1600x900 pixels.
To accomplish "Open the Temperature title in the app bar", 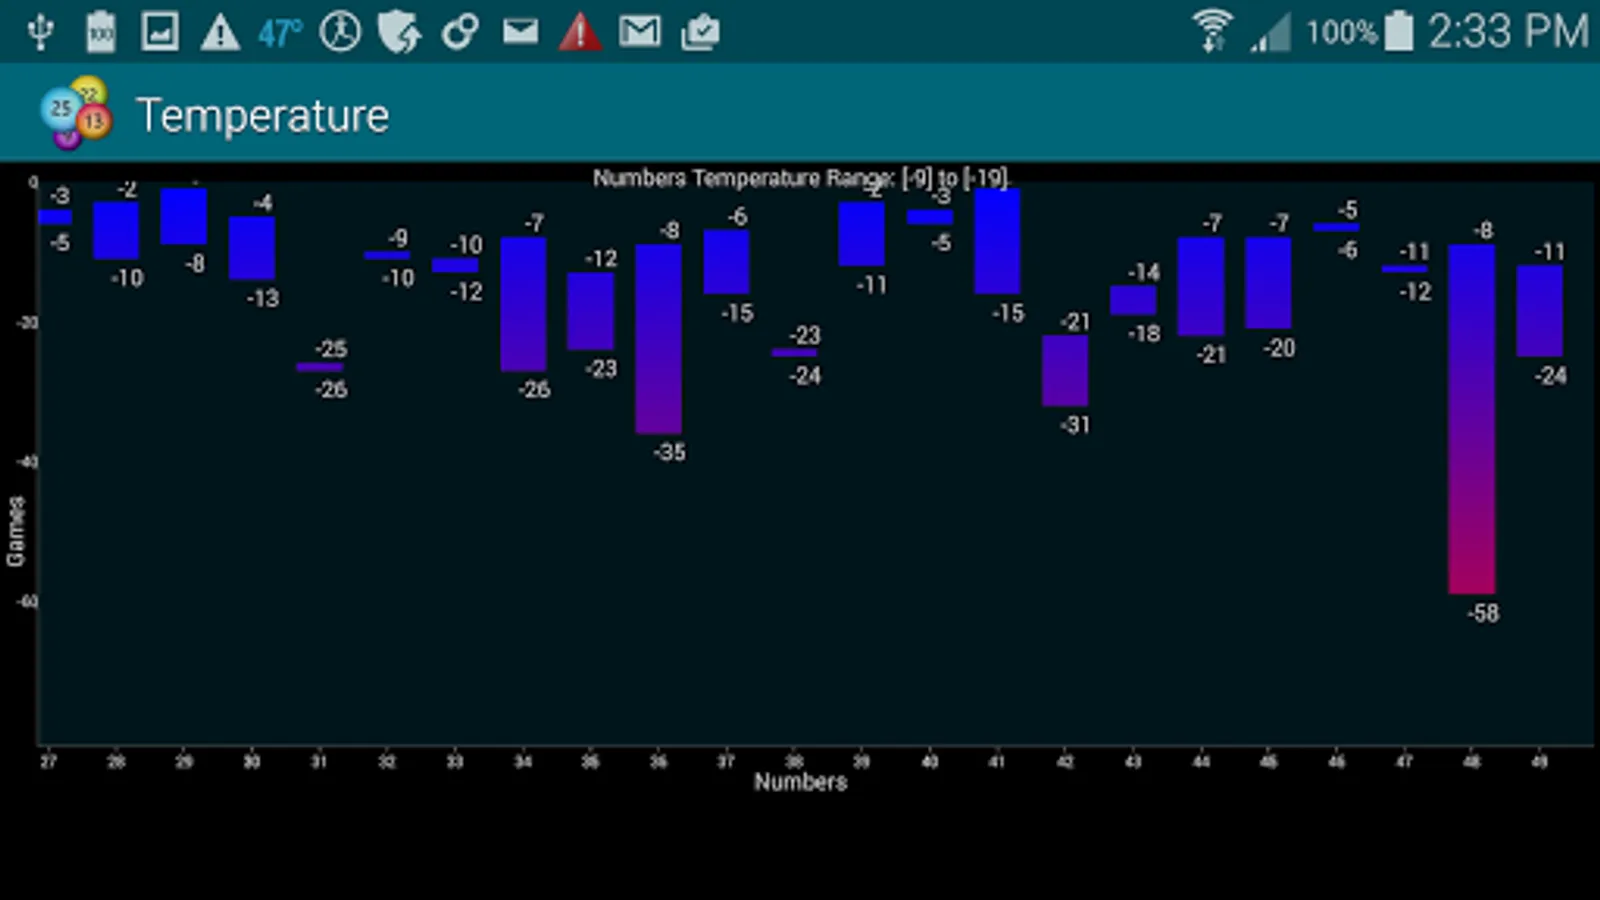I will [x=264, y=112].
